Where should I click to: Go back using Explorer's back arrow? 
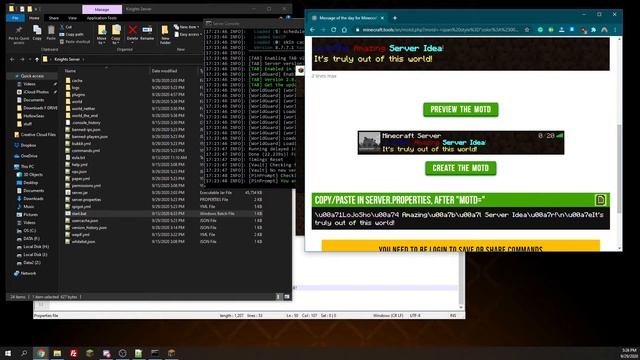12,59
